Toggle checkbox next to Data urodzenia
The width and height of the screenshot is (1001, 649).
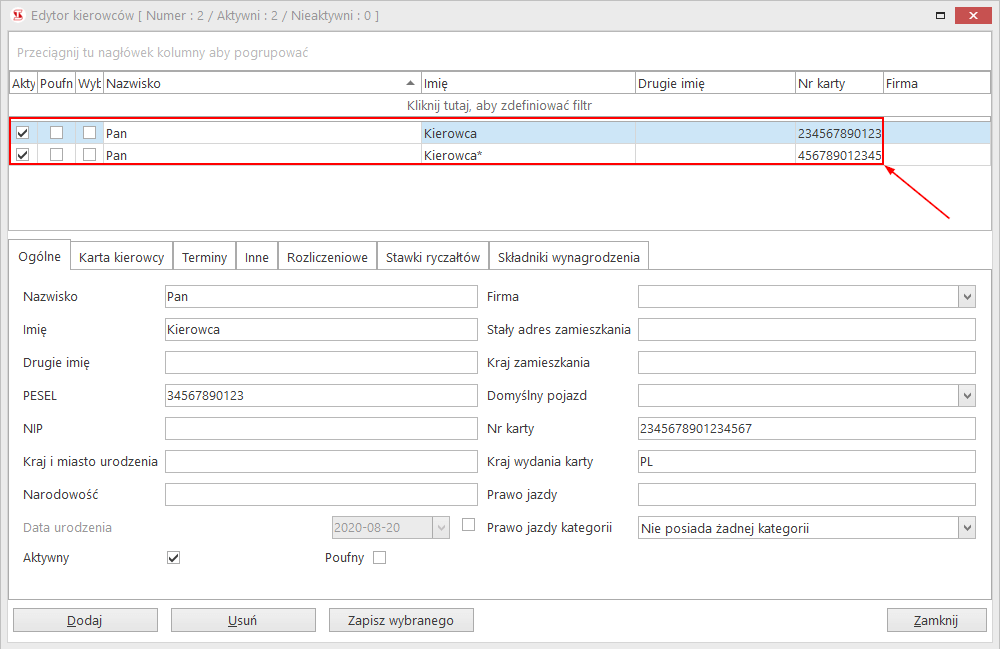pos(468,524)
